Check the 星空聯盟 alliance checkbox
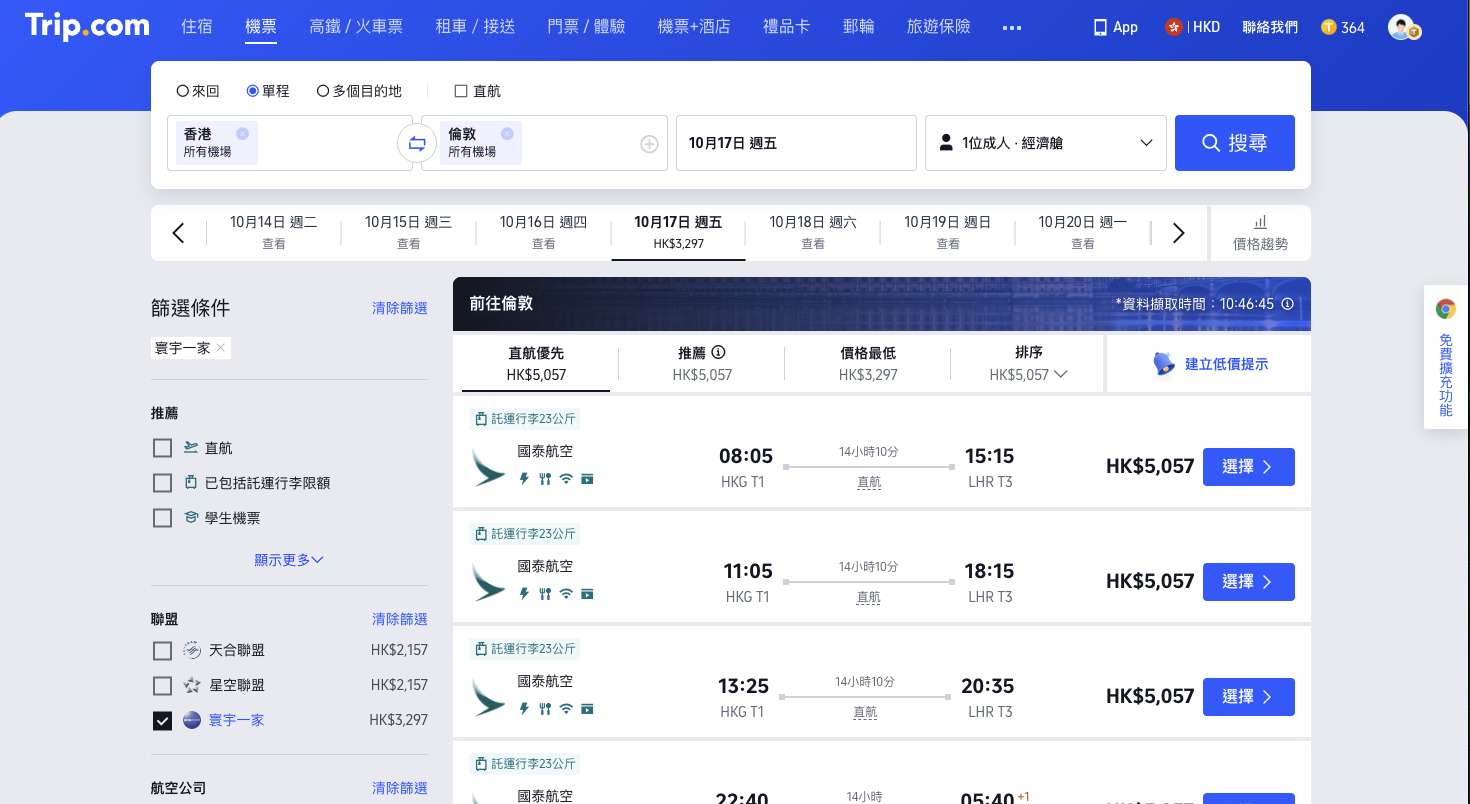Screen dimensions: 1470x804 162,686
